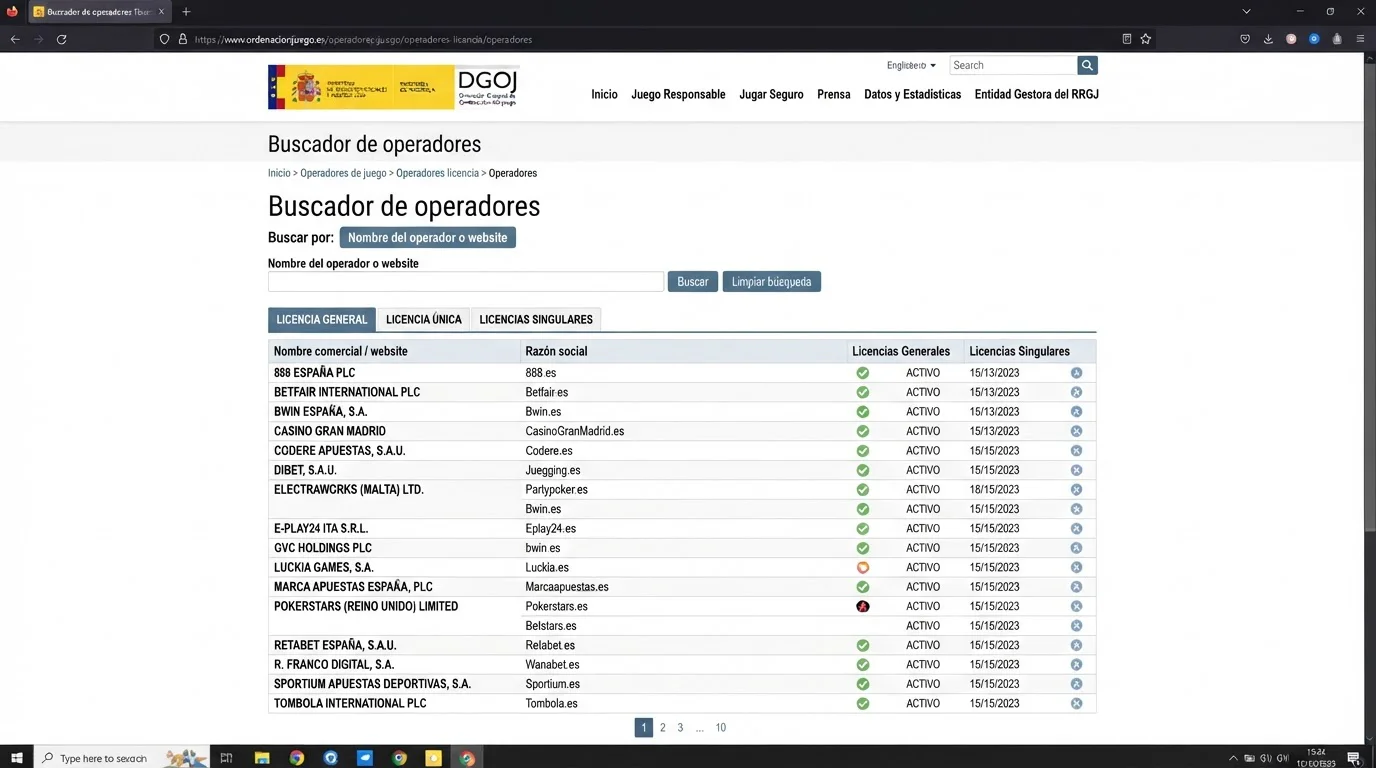This screenshot has width=1376, height=768.
Task: Click the end-of-row icon for GVC HOLDINGS PLC
Action: tap(1076, 548)
